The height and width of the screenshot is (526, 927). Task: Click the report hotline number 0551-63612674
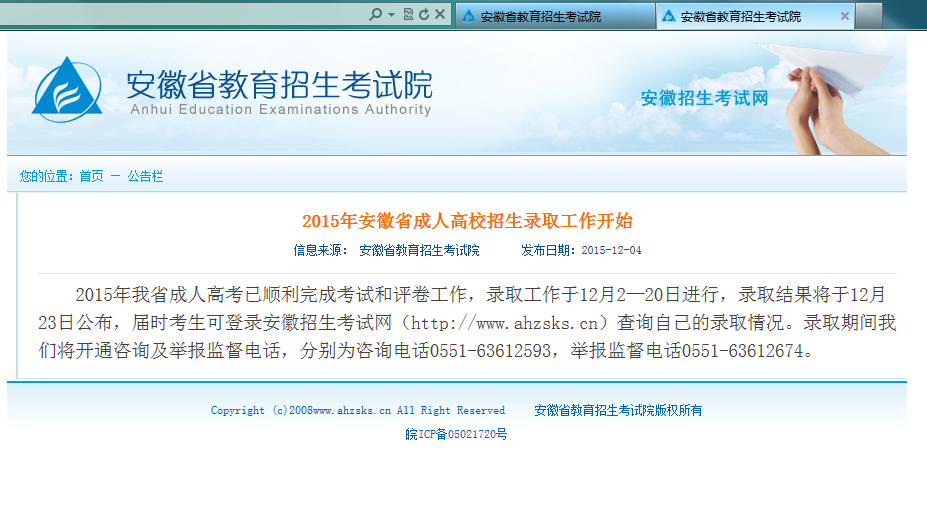(x=743, y=351)
